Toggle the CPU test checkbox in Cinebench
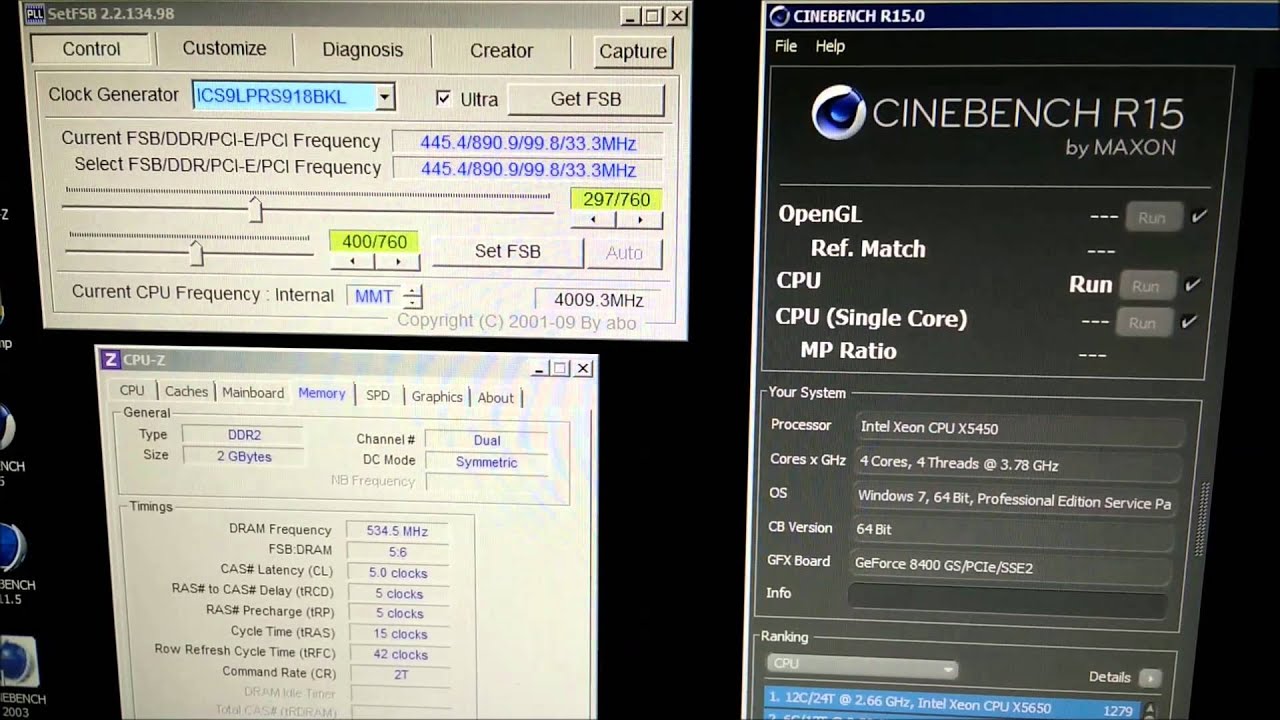 pos(1192,285)
